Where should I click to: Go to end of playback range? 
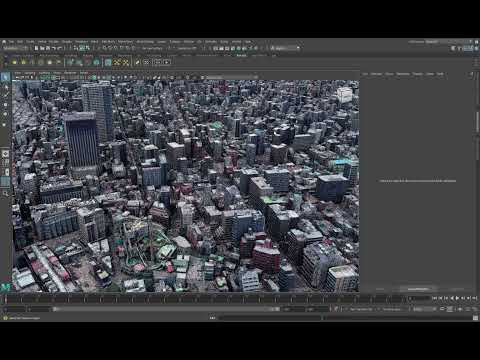click(475, 298)
